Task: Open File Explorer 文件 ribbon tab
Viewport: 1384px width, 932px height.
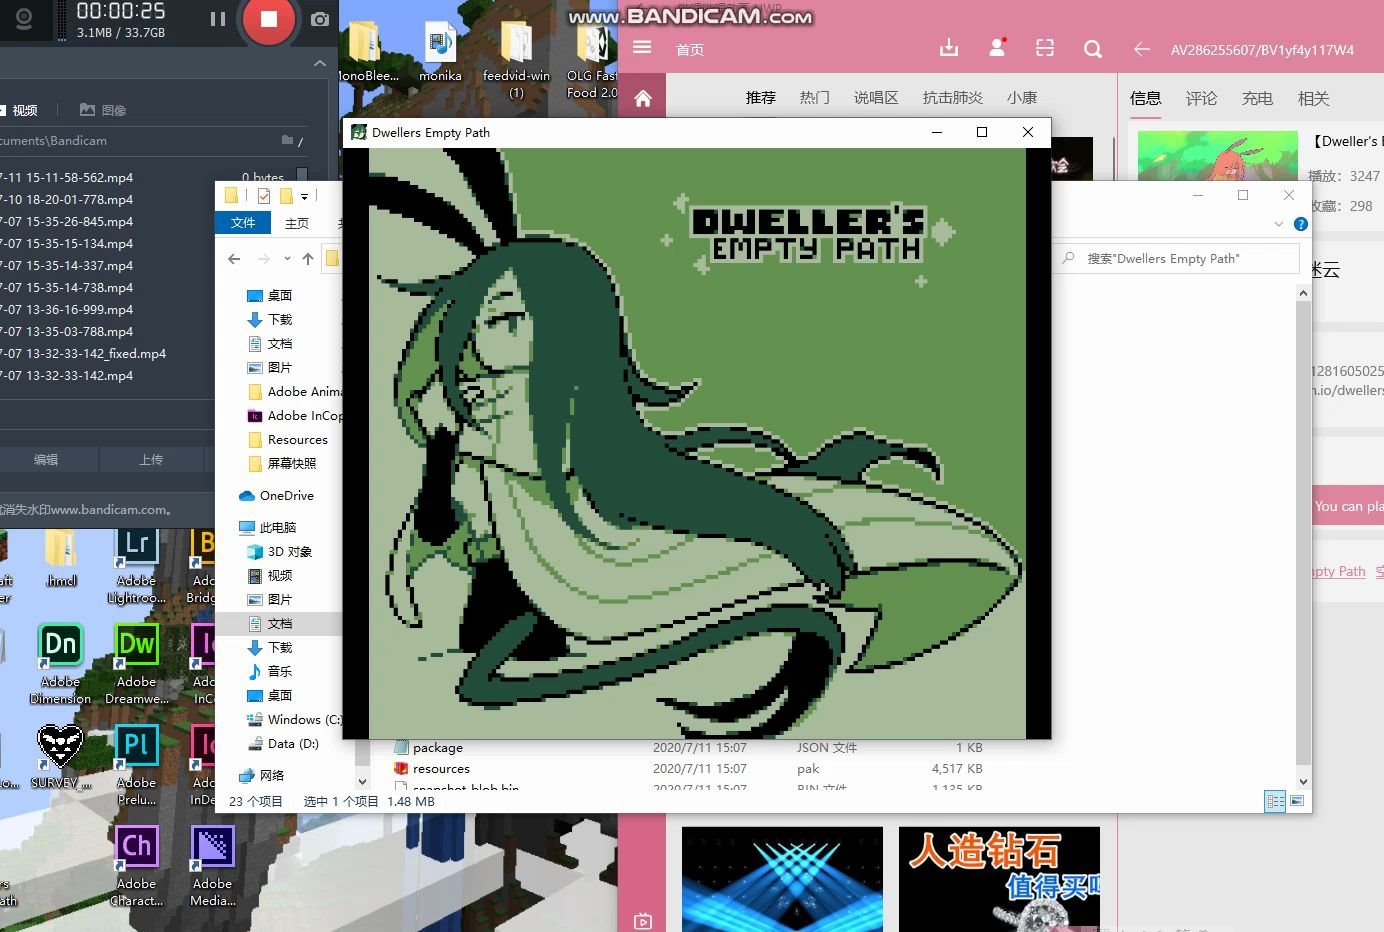Action: tap(243, 223)
